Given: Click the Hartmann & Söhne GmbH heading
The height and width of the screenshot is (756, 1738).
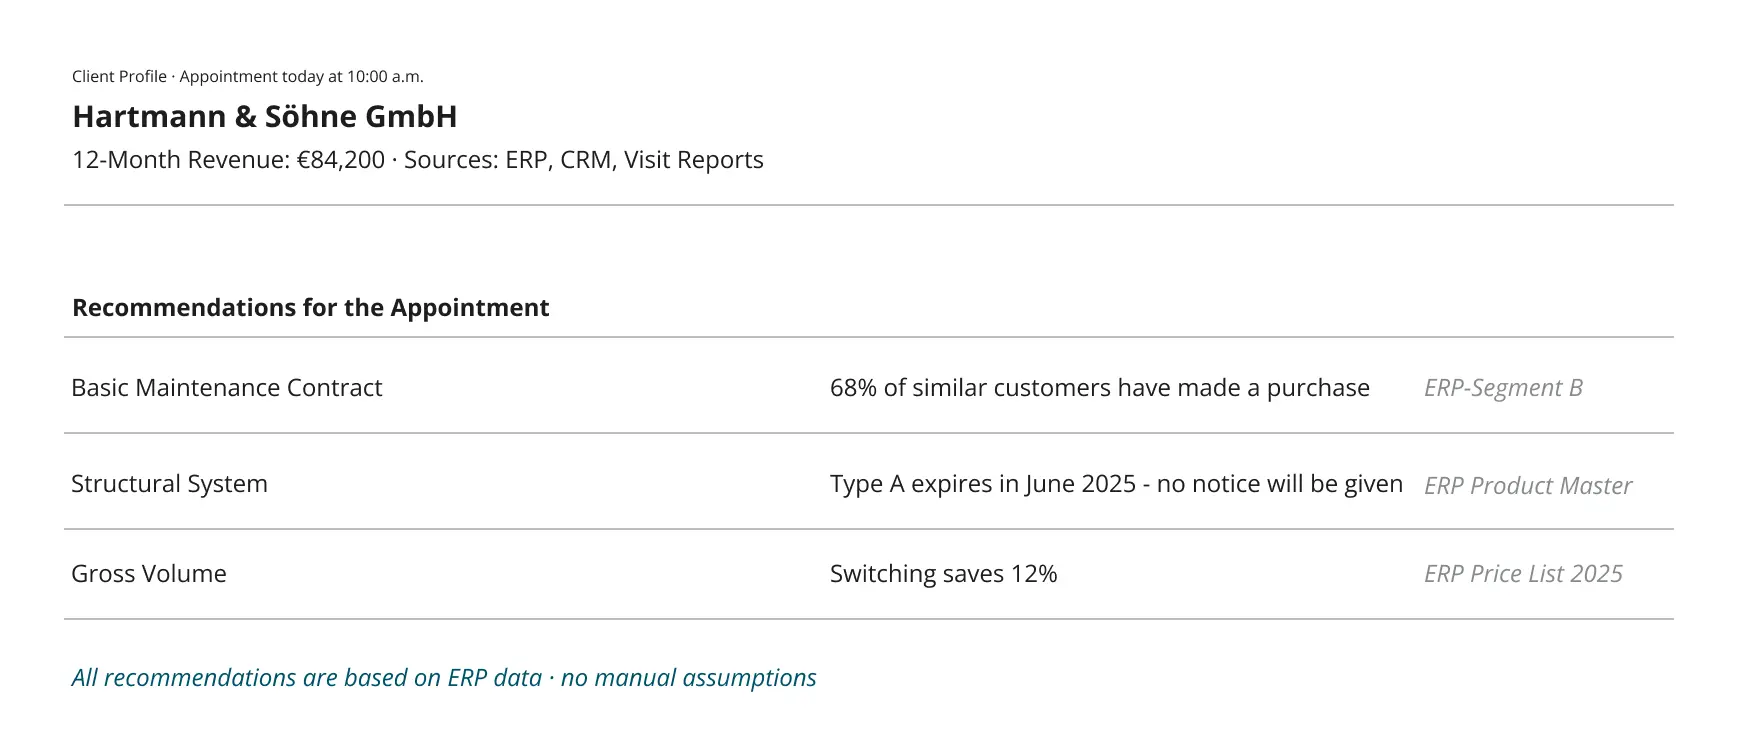Looking at the screenshot, I should pos(265,117).
